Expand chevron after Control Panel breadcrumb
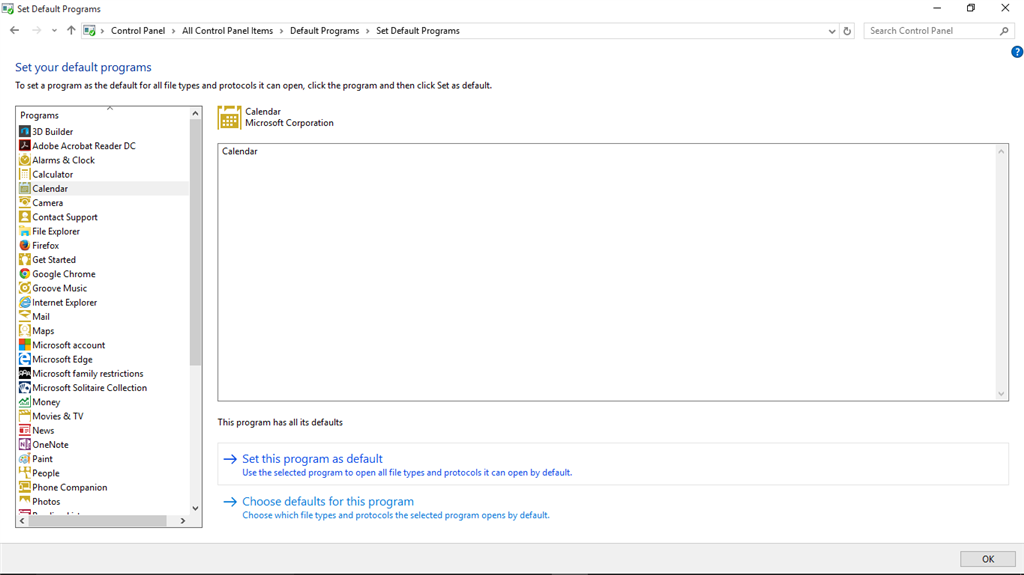 pyautogui.click(x=174, y=31)
